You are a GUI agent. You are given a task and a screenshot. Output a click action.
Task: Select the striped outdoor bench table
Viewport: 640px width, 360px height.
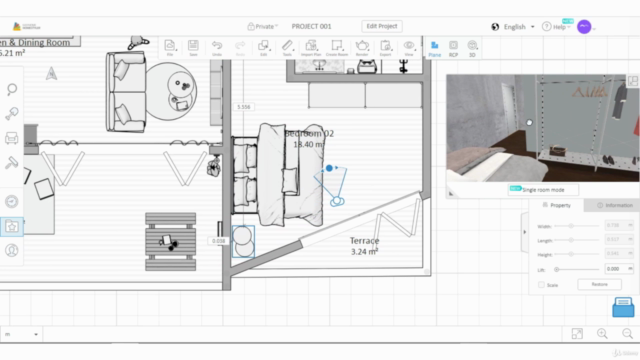(171, 242)
